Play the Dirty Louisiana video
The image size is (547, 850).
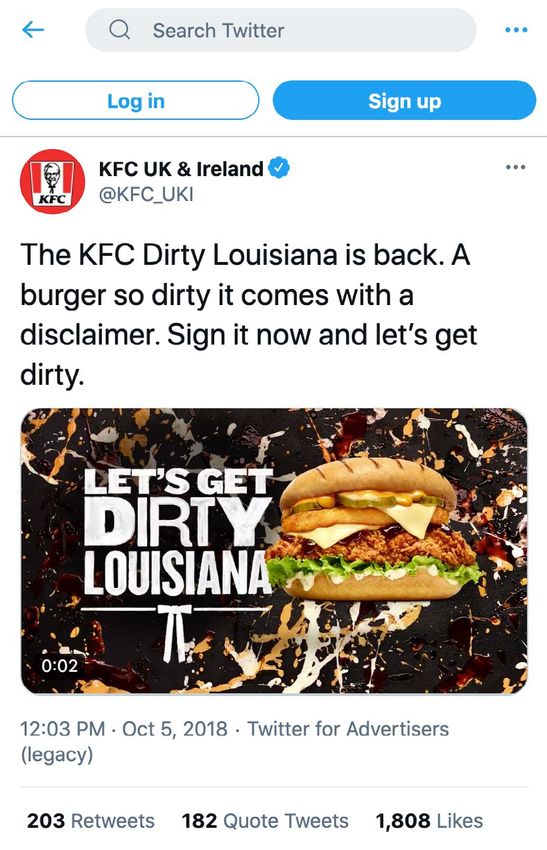click(274, 551)
